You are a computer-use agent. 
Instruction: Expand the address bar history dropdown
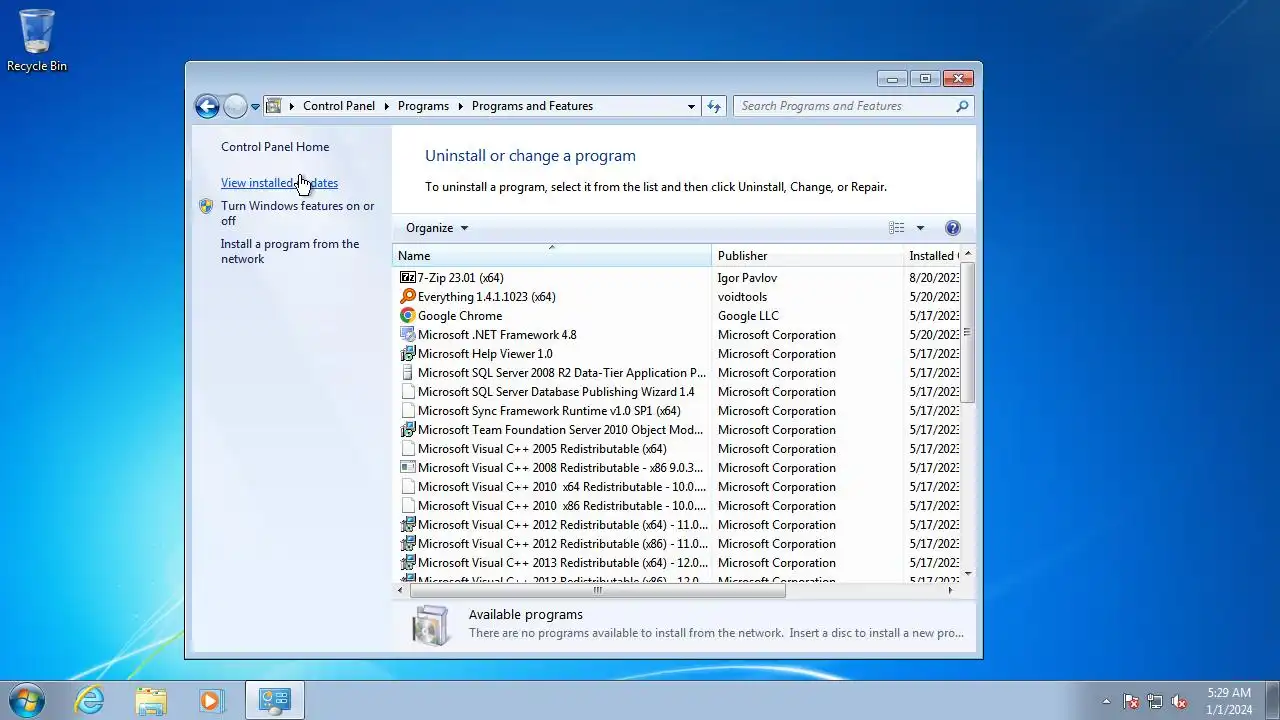691,106
